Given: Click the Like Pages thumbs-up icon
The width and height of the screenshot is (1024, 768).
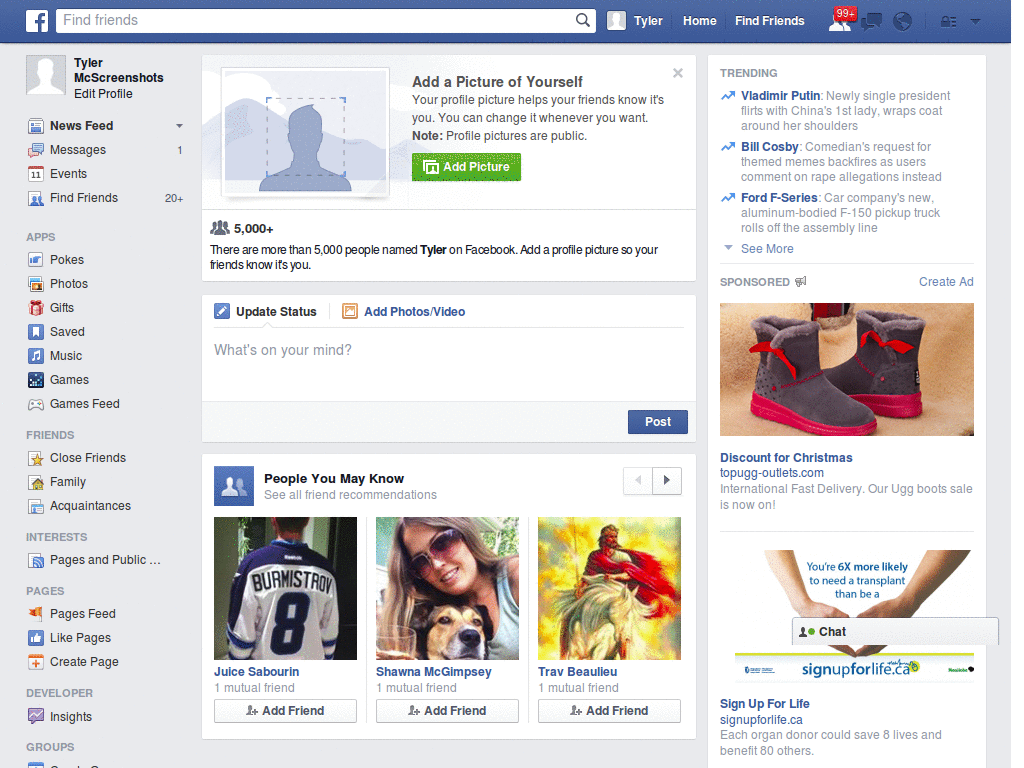Looking at the screenshot, I should click(35, 638).
